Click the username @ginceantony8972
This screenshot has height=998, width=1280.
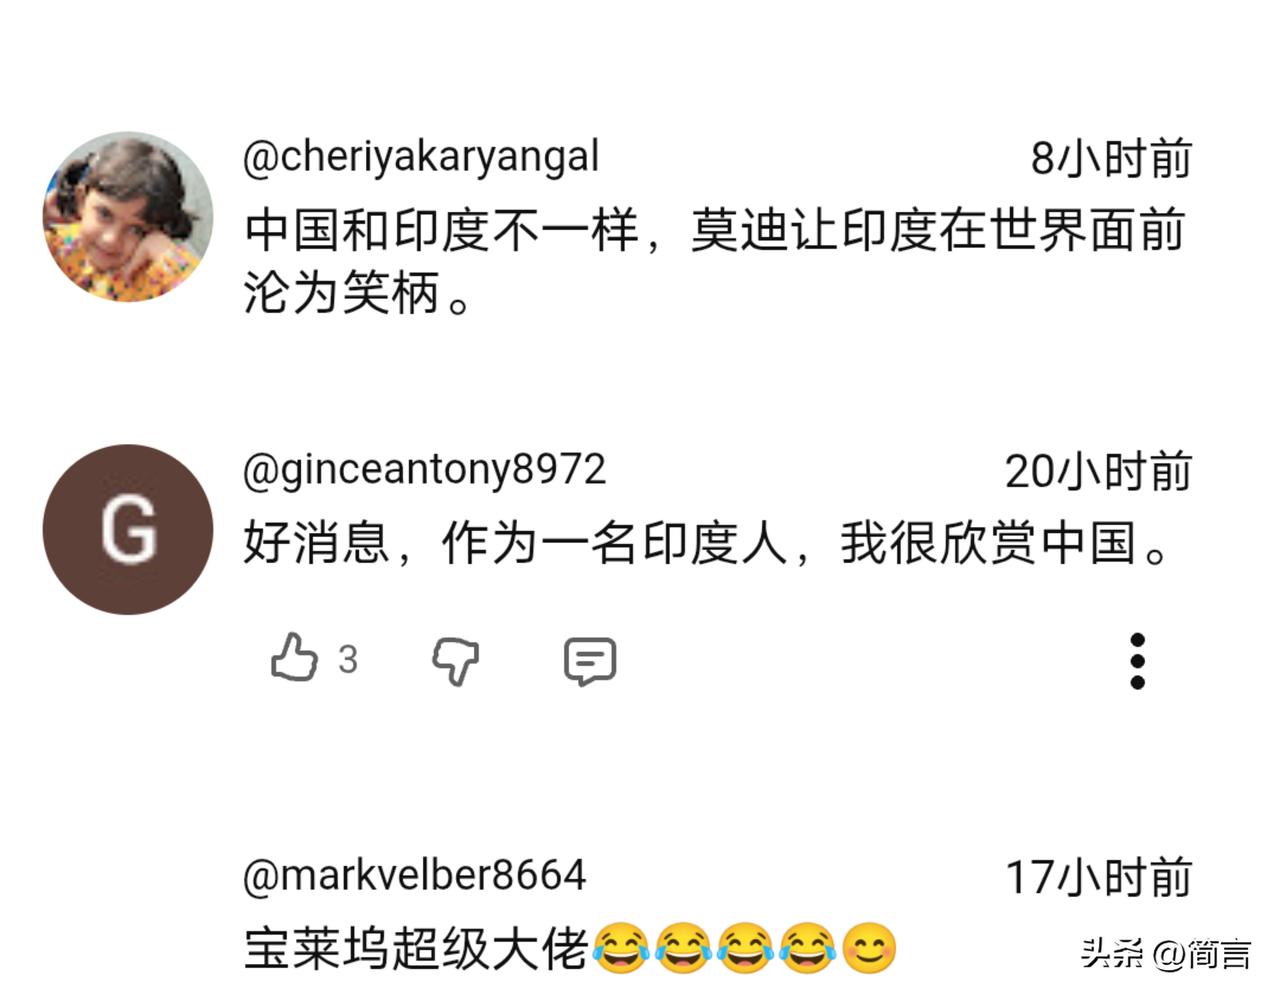pyautogui.click(x=425, y=470)
